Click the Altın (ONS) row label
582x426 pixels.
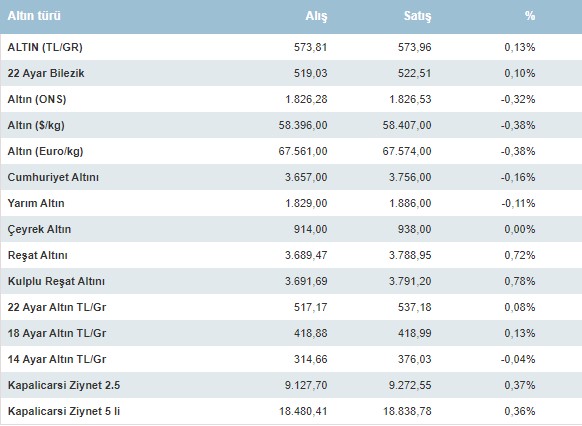coord(37,99)
